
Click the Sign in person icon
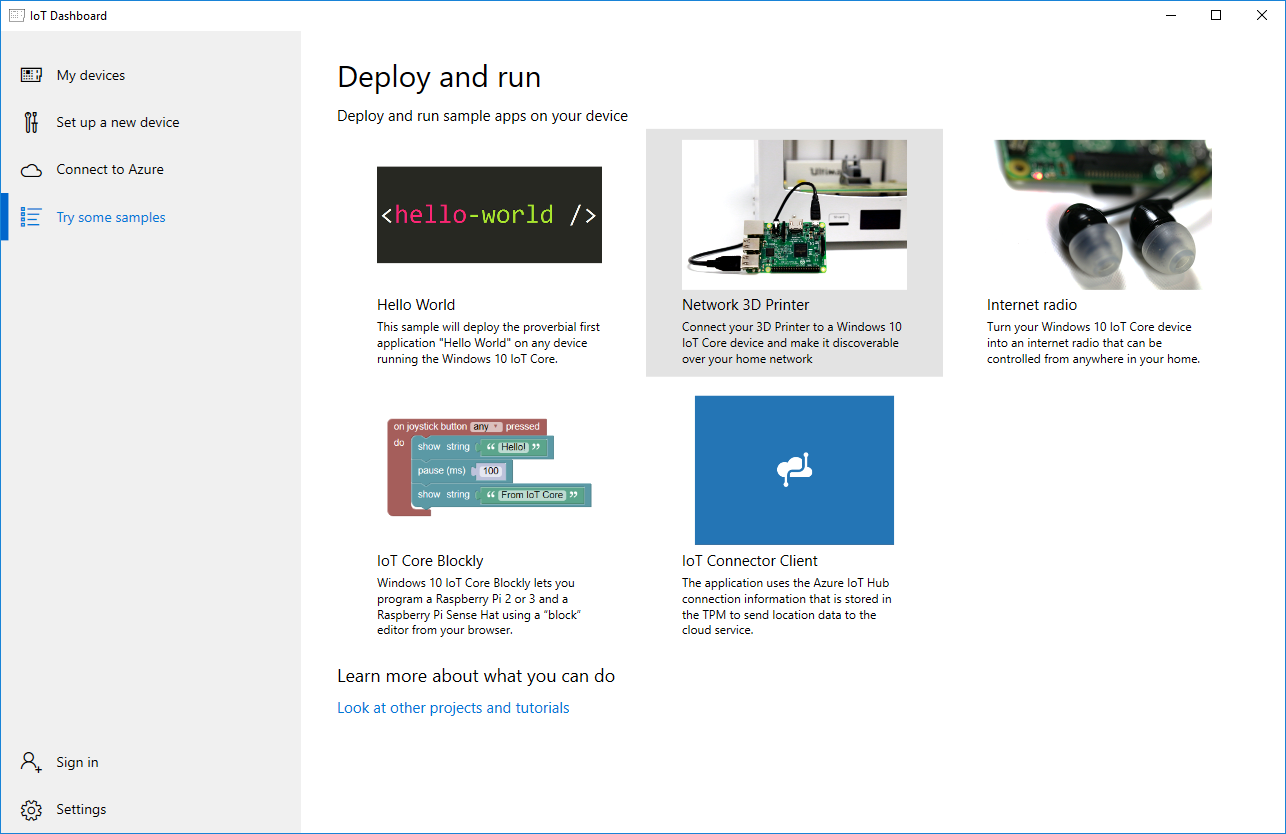click(x=31, y=762)
